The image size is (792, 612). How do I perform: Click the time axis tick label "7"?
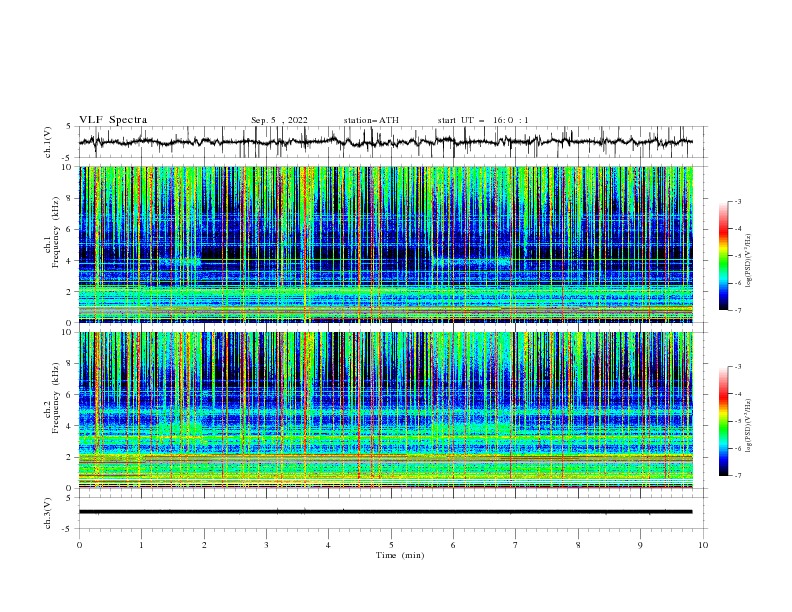[x=516, y=545]
